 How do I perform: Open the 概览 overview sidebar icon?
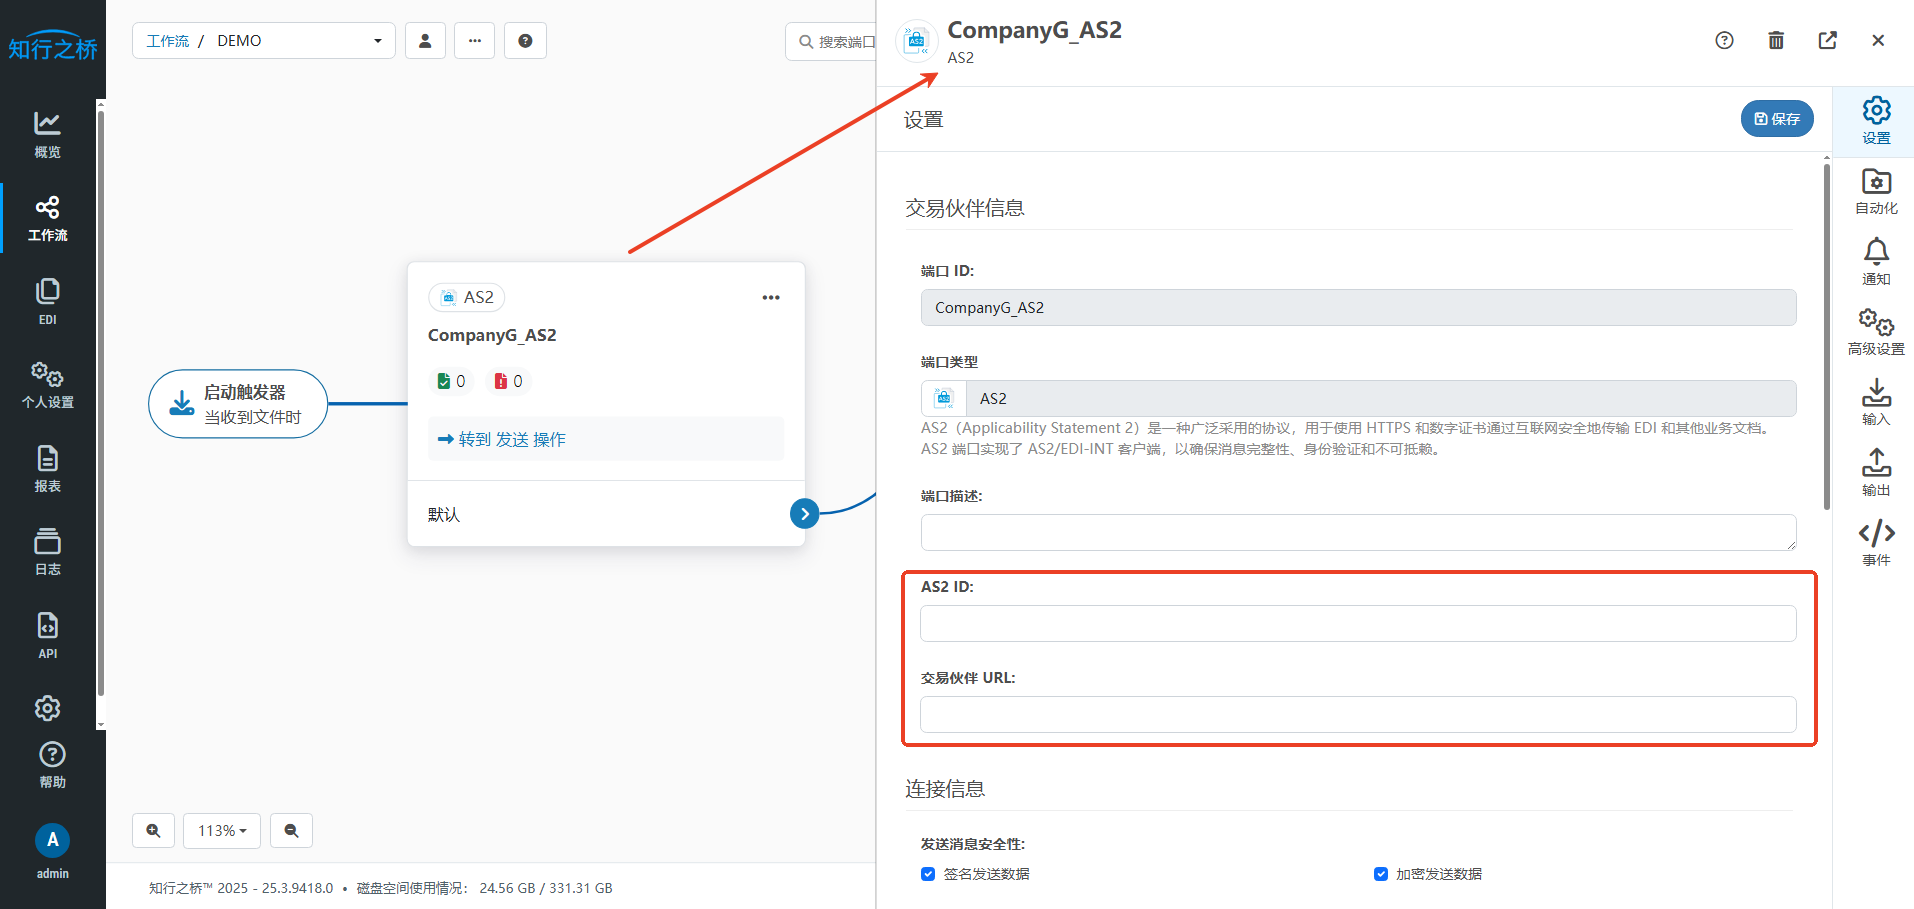[47, 134]
